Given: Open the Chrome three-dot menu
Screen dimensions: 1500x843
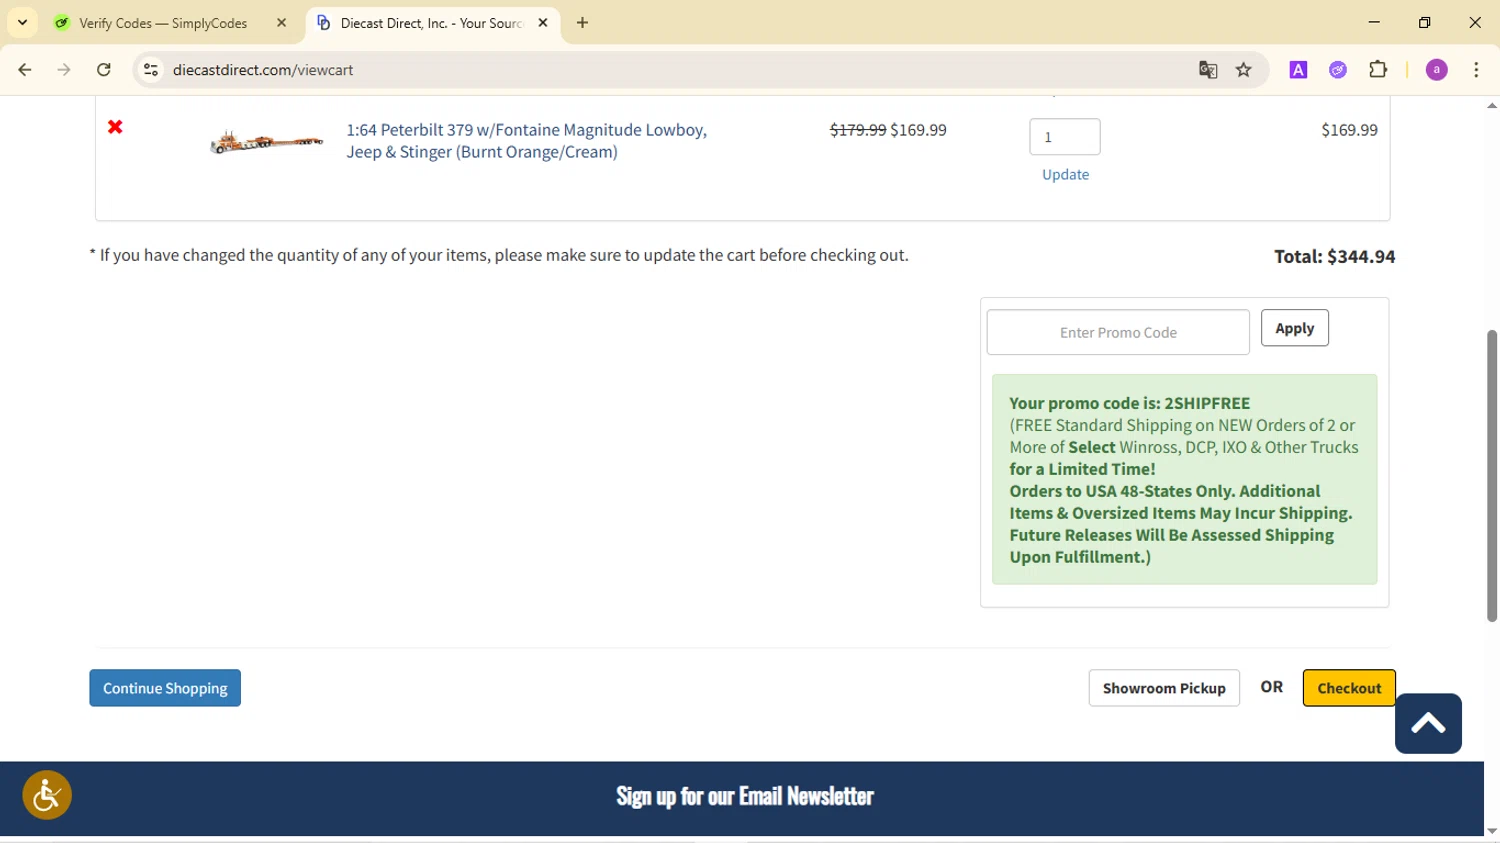Looking at the screenshot, I should (x=1476, y=70).
